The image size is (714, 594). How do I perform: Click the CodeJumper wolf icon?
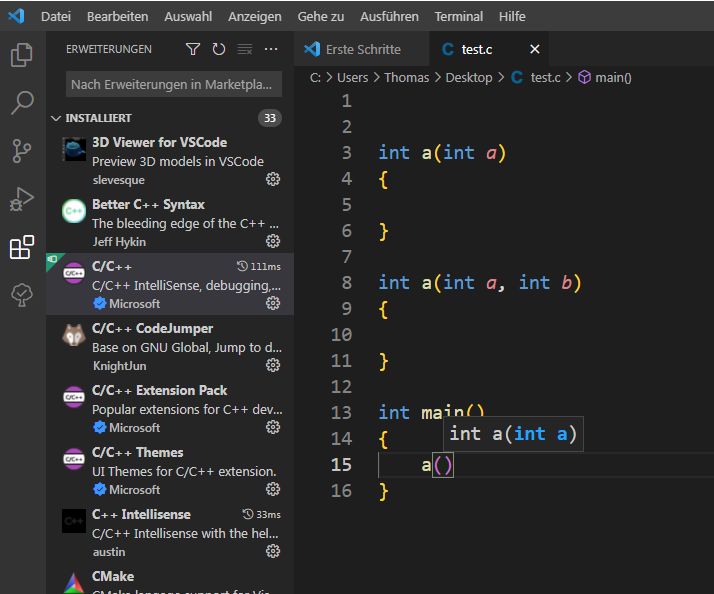(74, 335)
